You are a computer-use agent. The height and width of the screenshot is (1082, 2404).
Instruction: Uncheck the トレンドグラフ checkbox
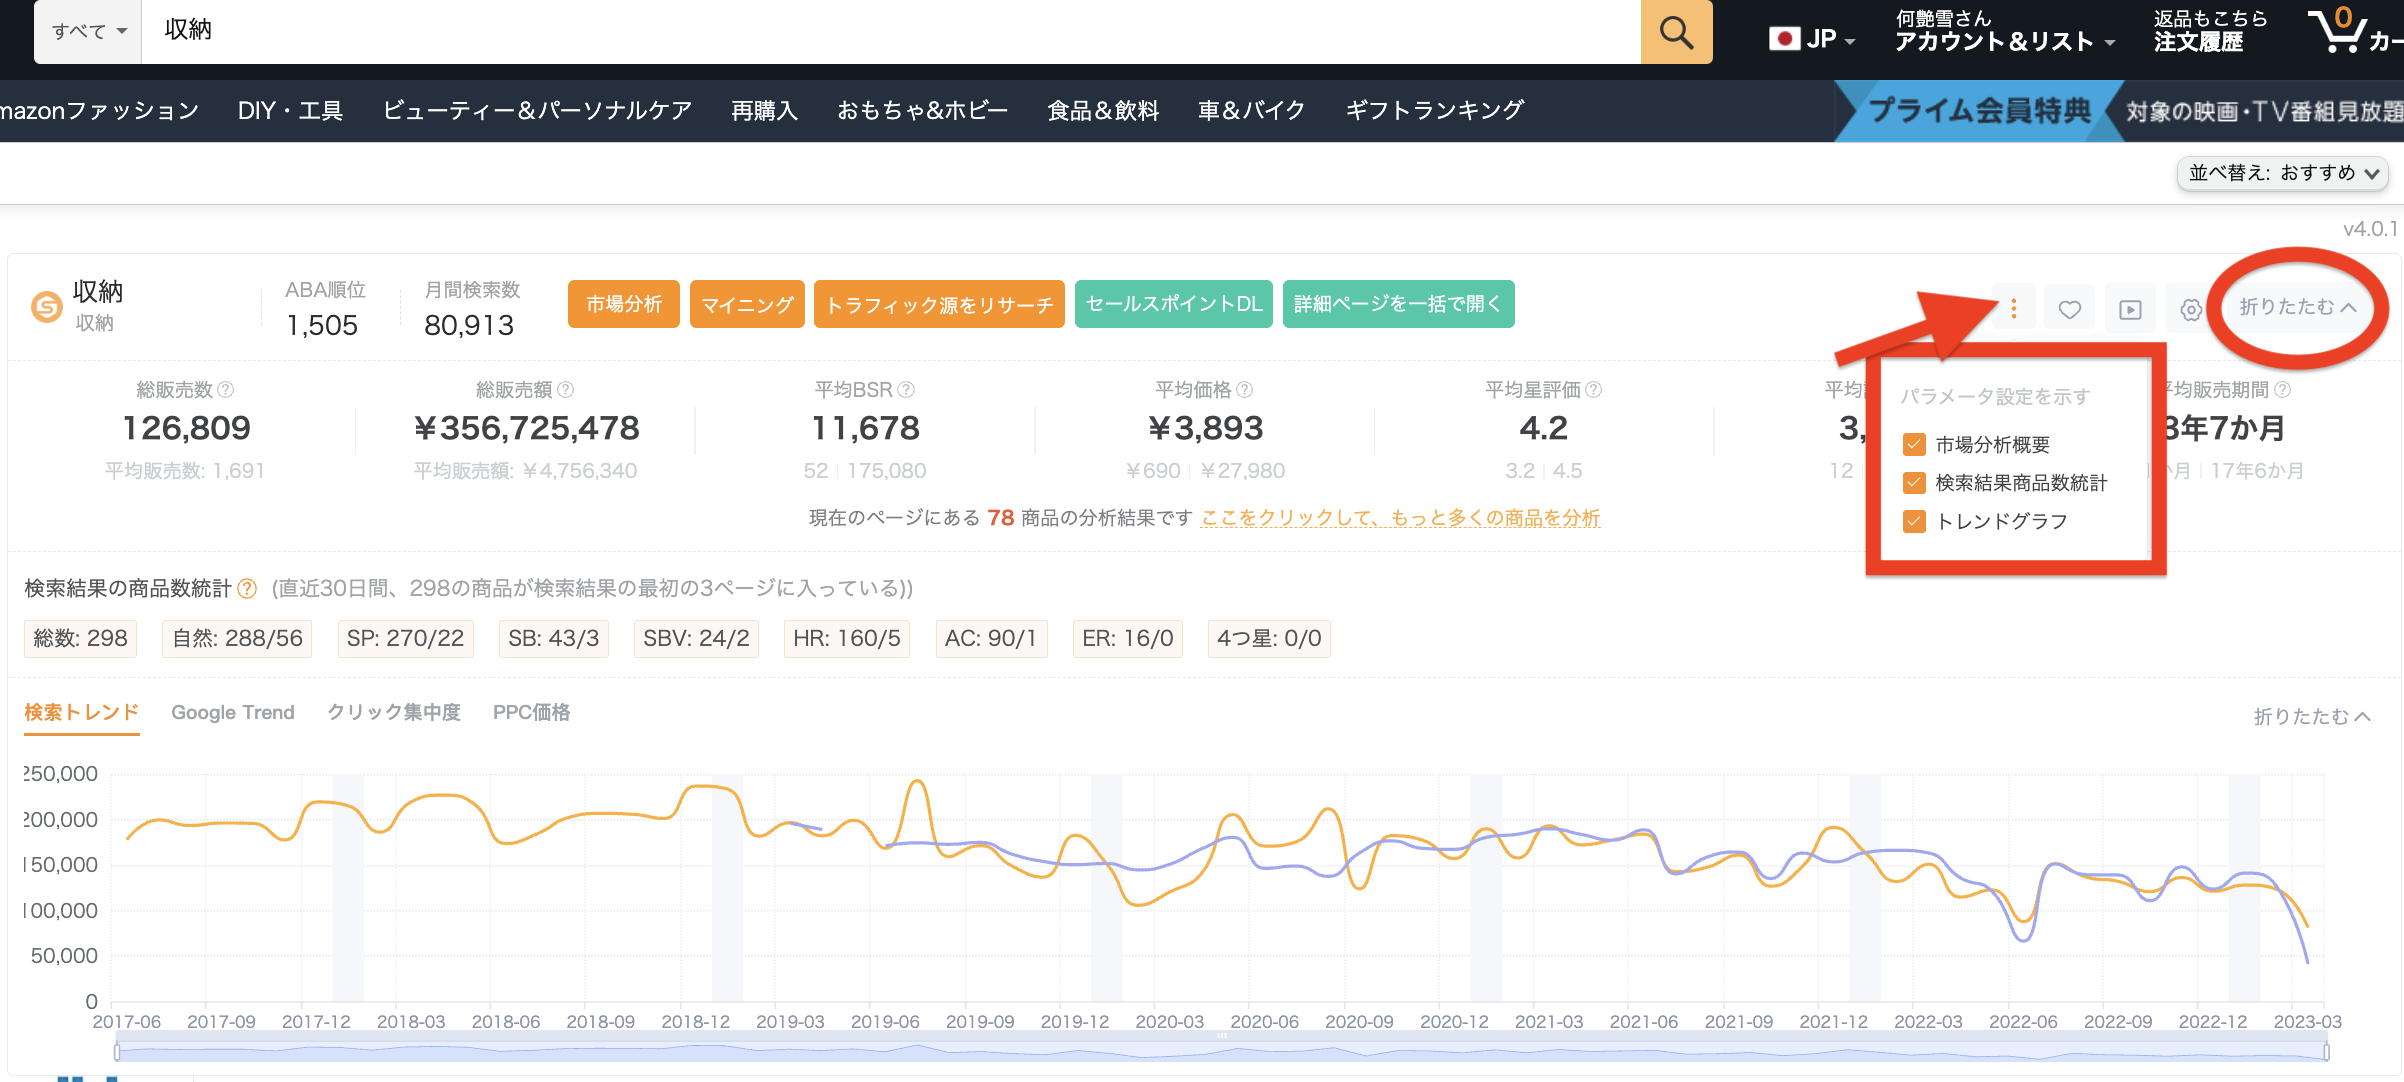pyautogui.click(x=1914, y=521)
